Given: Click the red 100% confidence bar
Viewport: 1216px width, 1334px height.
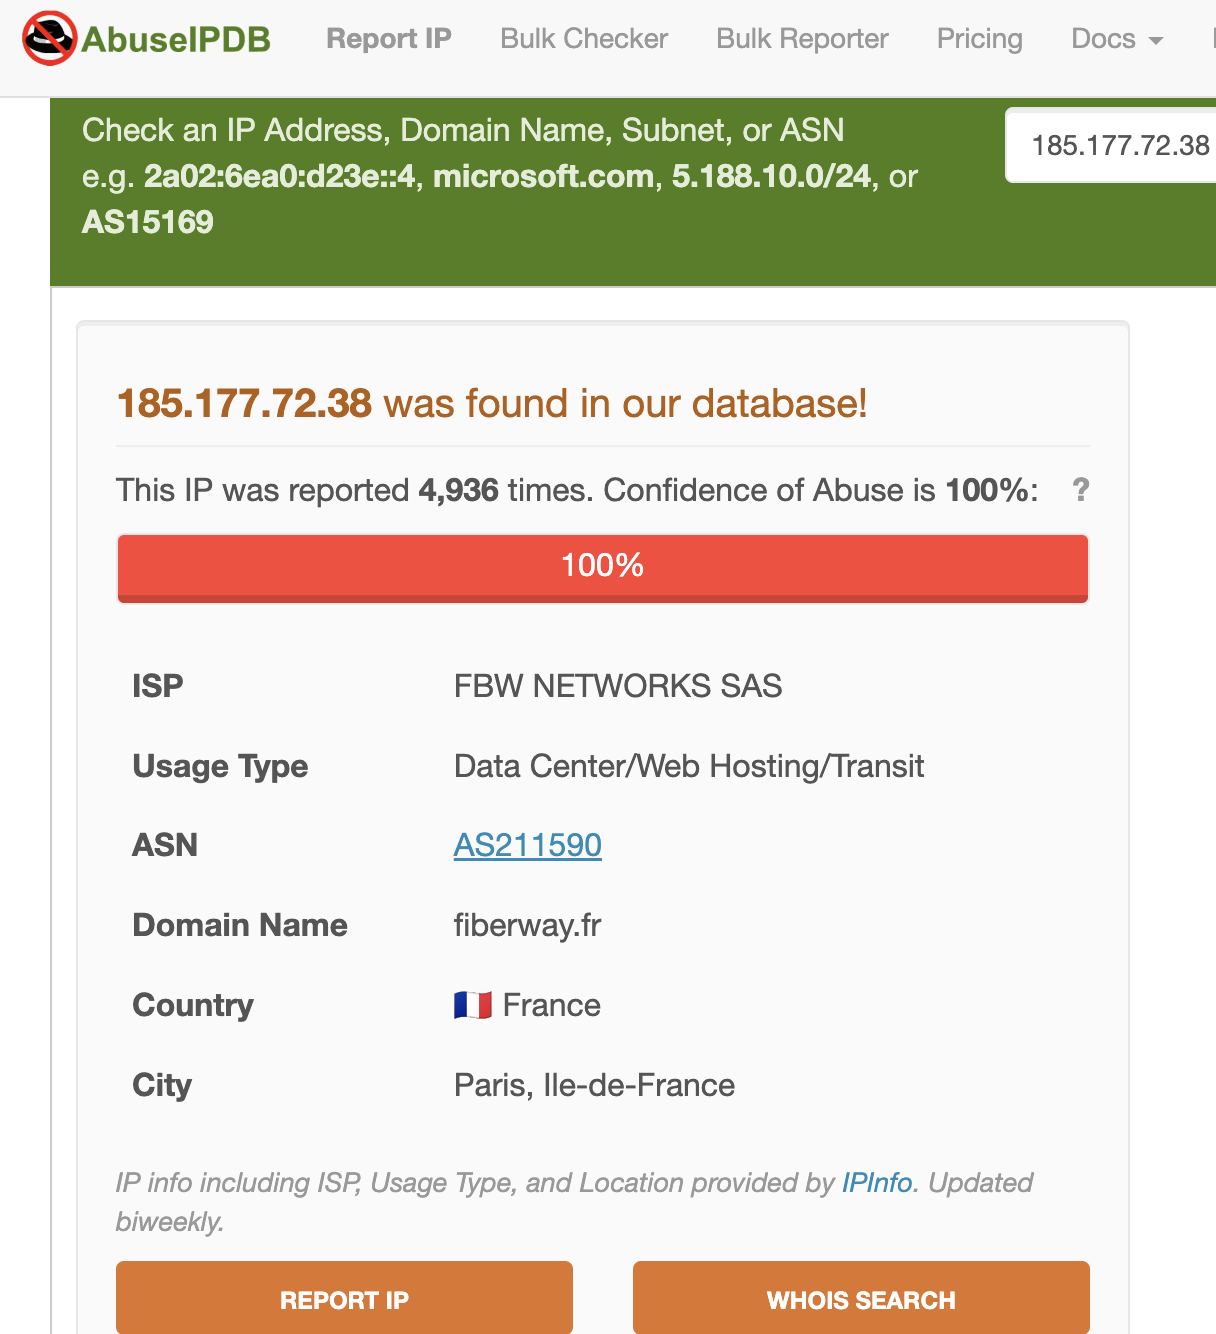Looking at the screenshot, I should pos(602,567).
